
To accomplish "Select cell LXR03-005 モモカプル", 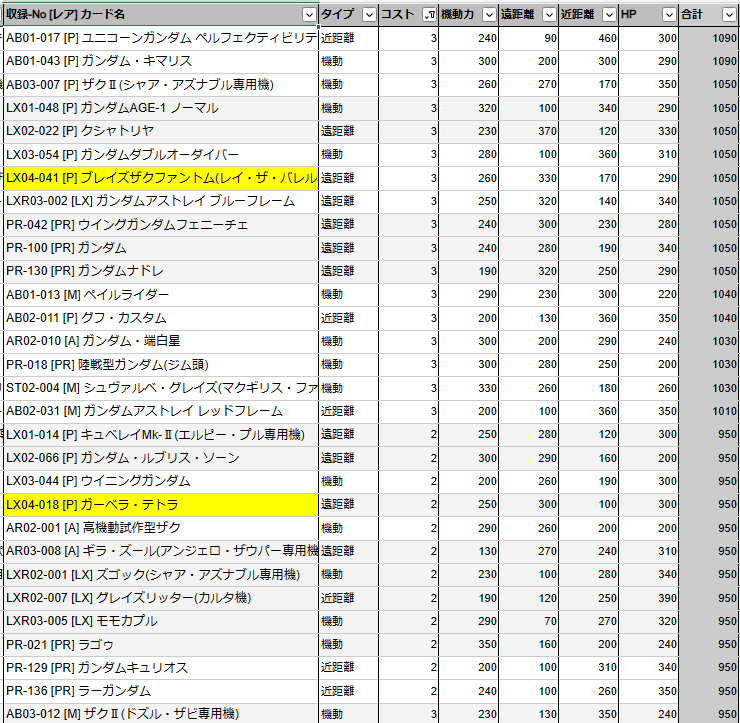I will pos(160,622).
